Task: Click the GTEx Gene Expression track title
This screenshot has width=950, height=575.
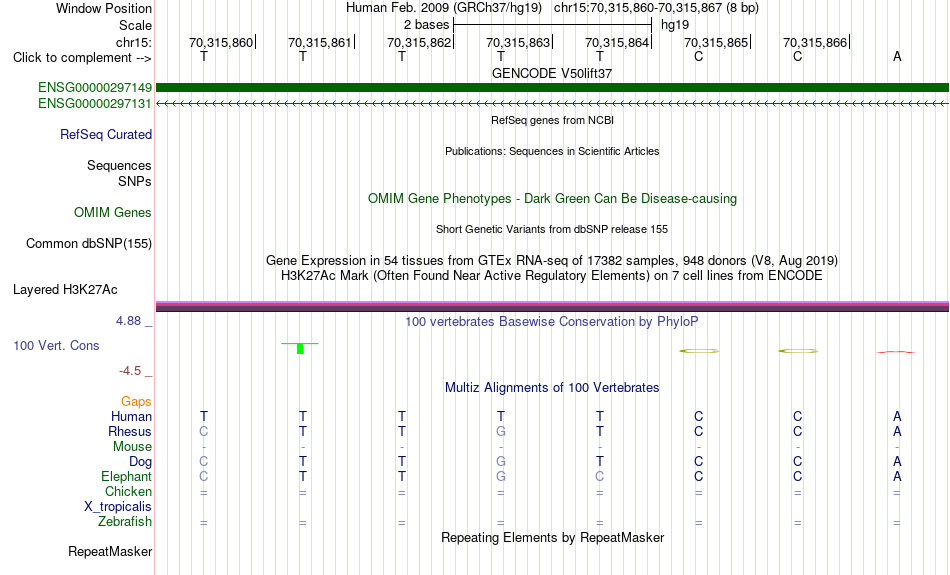Action: click(552, 261)
